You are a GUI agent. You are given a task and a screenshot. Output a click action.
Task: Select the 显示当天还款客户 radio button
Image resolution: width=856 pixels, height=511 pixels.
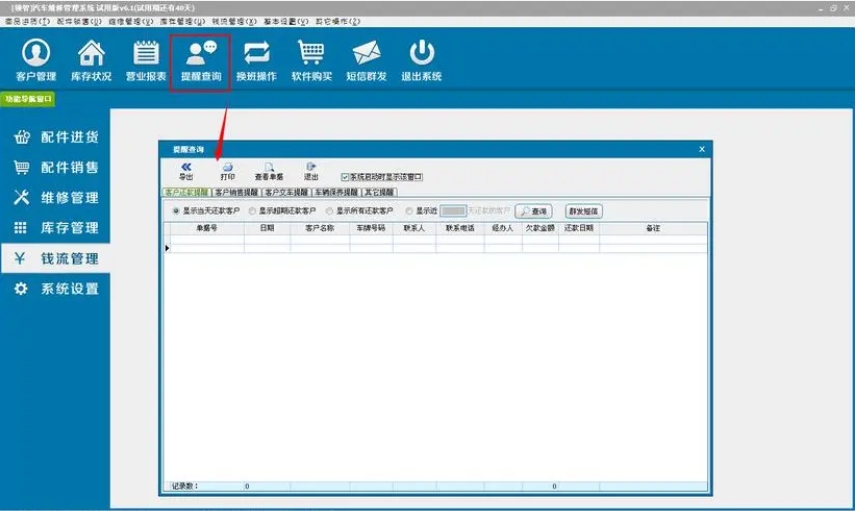point(176,211)
